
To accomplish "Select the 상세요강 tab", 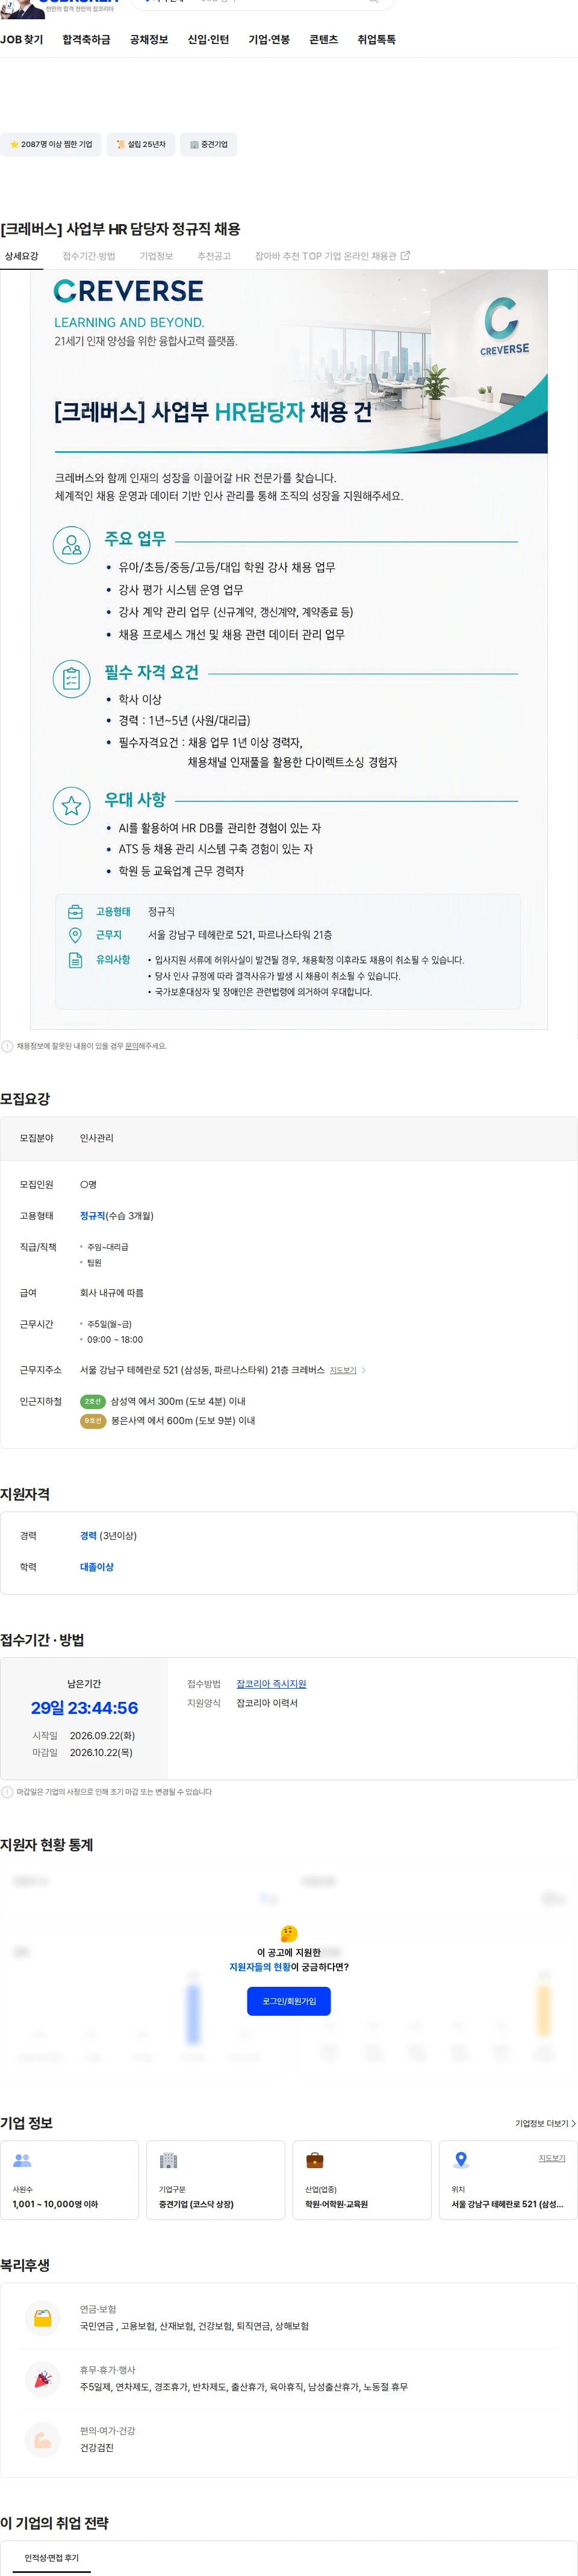I will pyautogui.click(x=21, y=256).
